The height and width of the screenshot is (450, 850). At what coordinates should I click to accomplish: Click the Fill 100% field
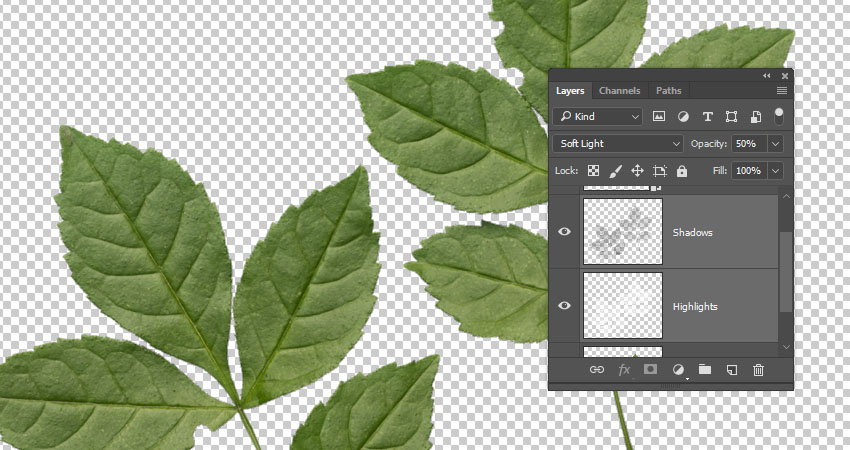(x=750, y=171)
